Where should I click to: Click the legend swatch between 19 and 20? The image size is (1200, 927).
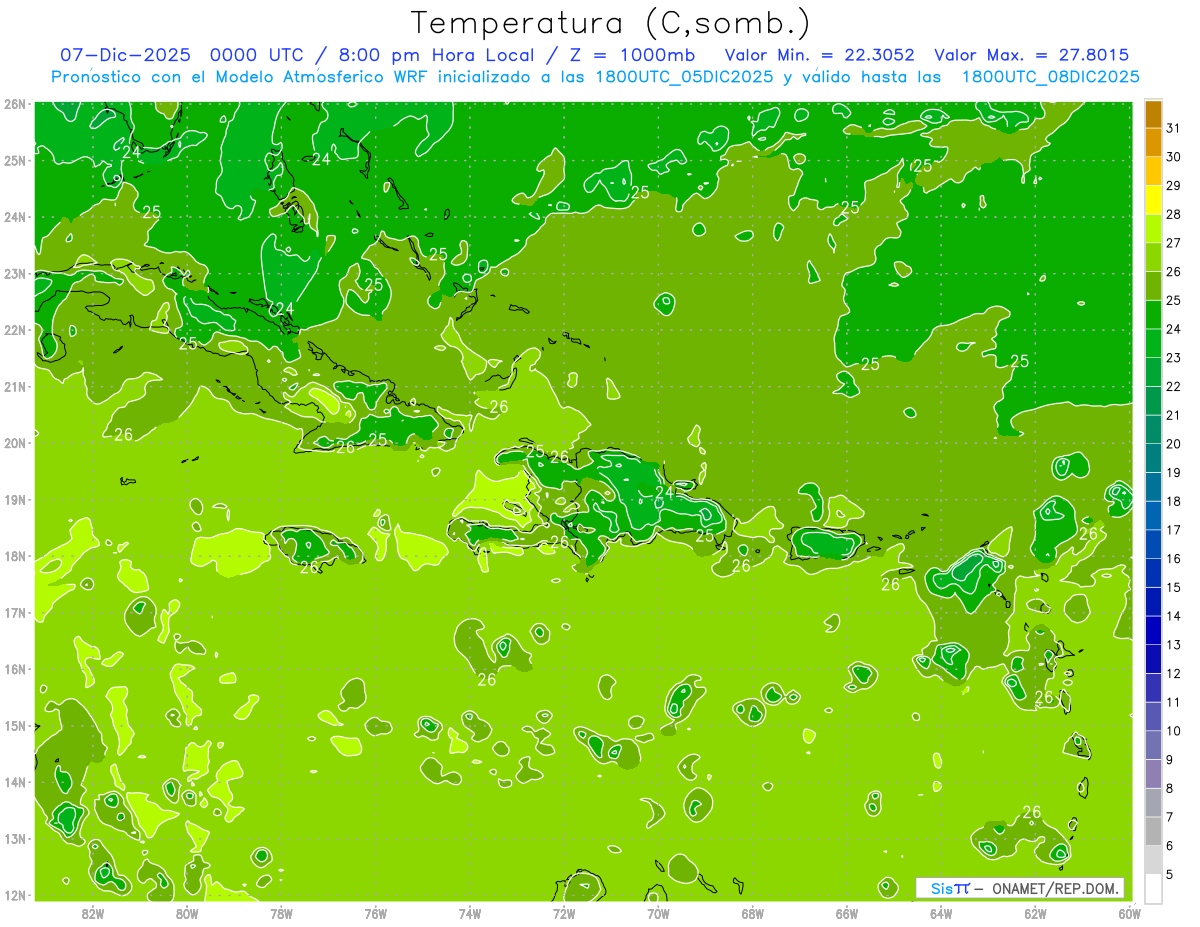click(x=1153, y=458)
